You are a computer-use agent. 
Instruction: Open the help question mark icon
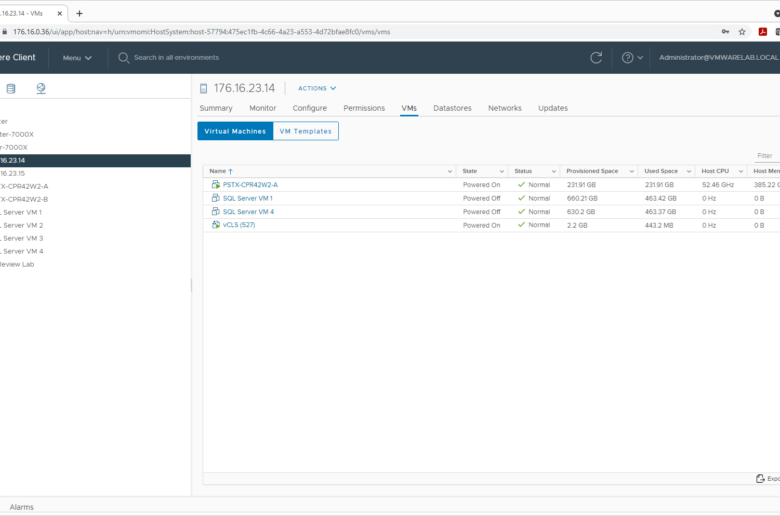coord(627,58)
